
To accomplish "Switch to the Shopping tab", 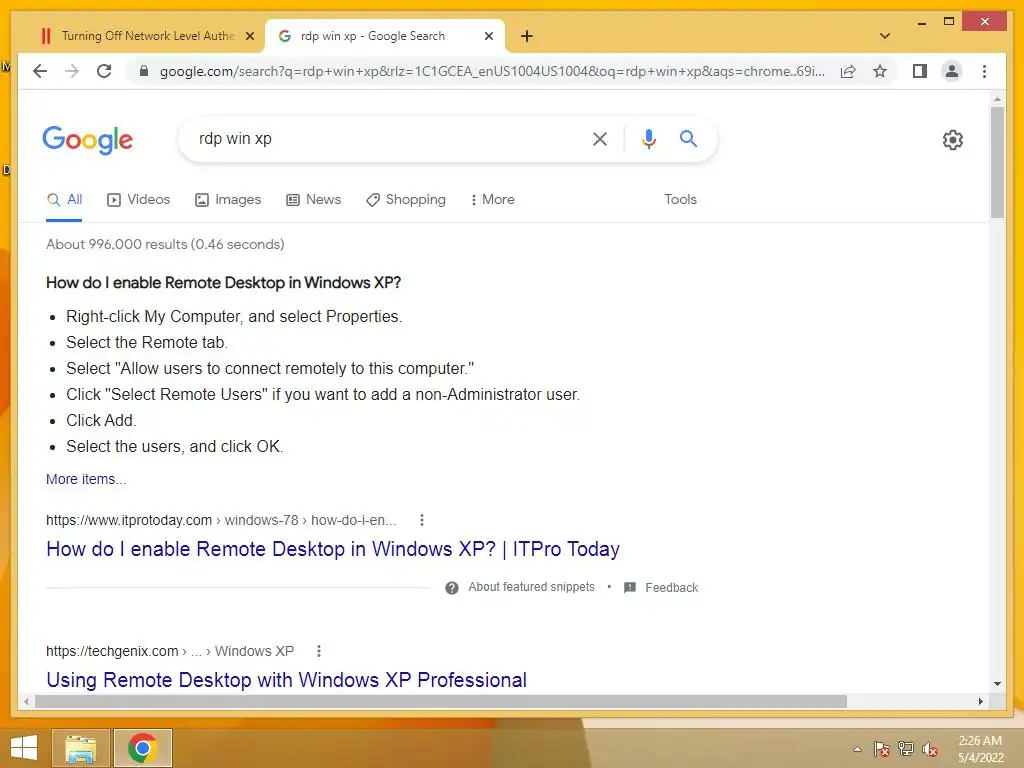I will click(406, 199).
